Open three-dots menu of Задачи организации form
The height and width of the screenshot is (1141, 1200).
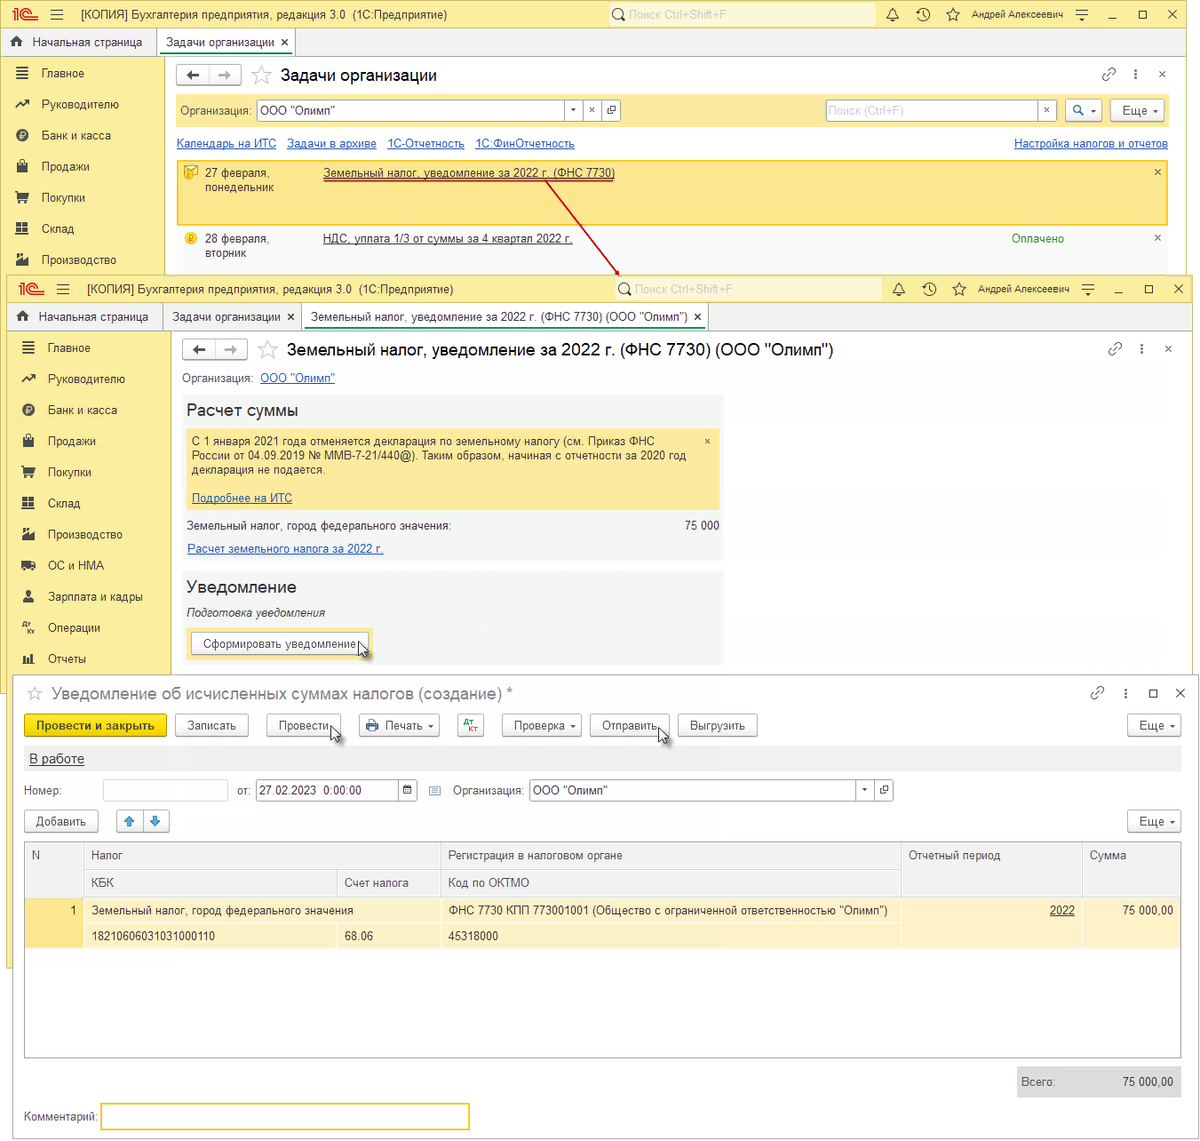pyautogui.click(x=1136, y=75)
